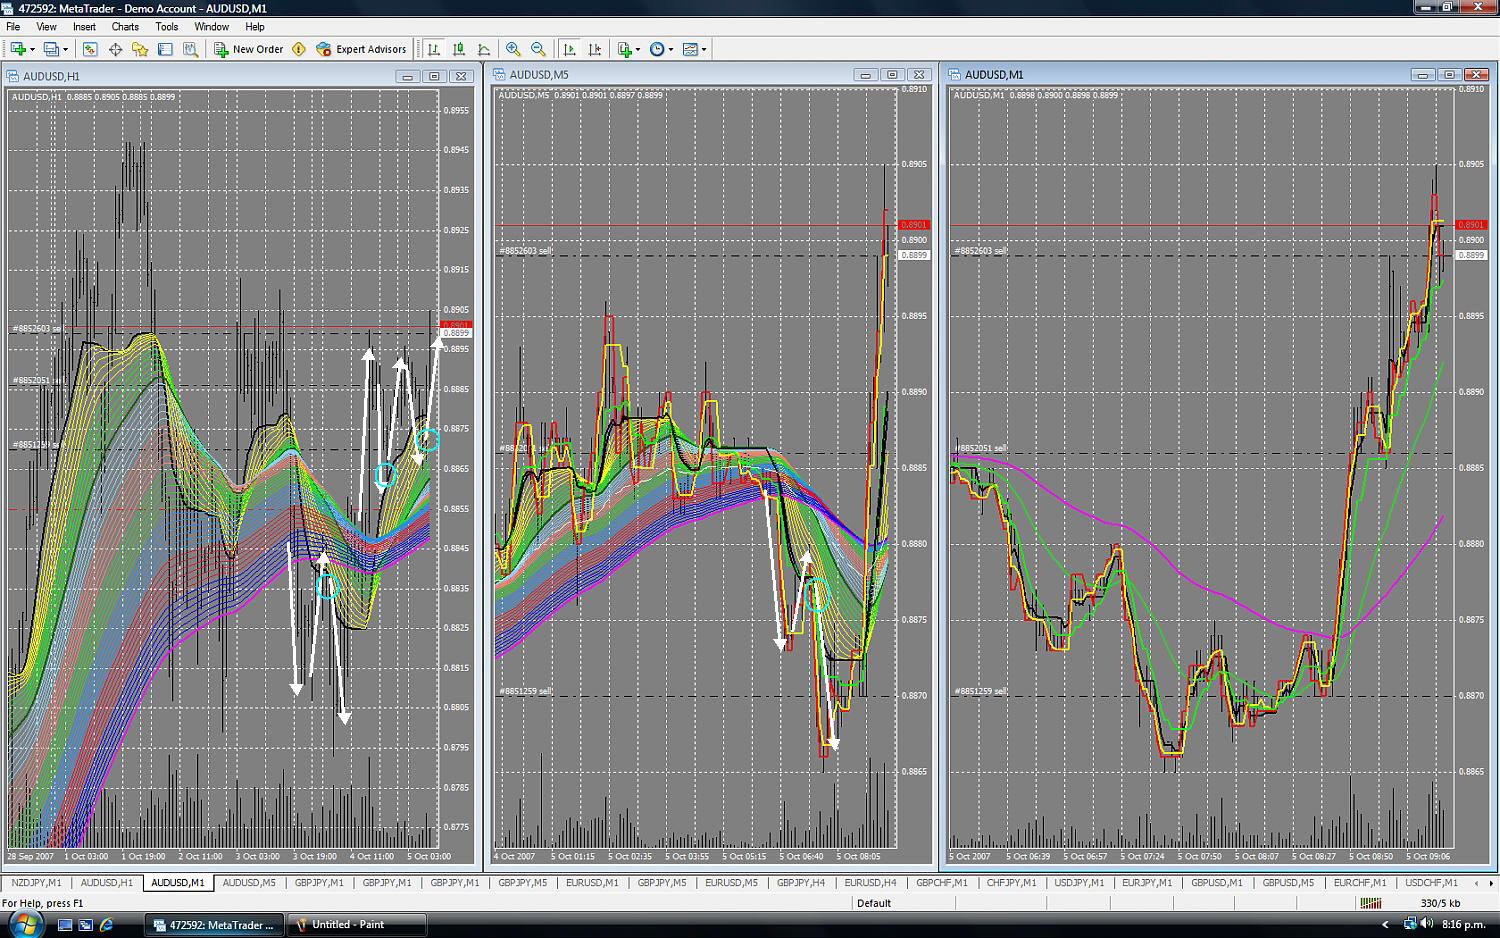
Task: Switch to the NZDJPY,M1 chart tab
Action: click(x=37, y=883)
